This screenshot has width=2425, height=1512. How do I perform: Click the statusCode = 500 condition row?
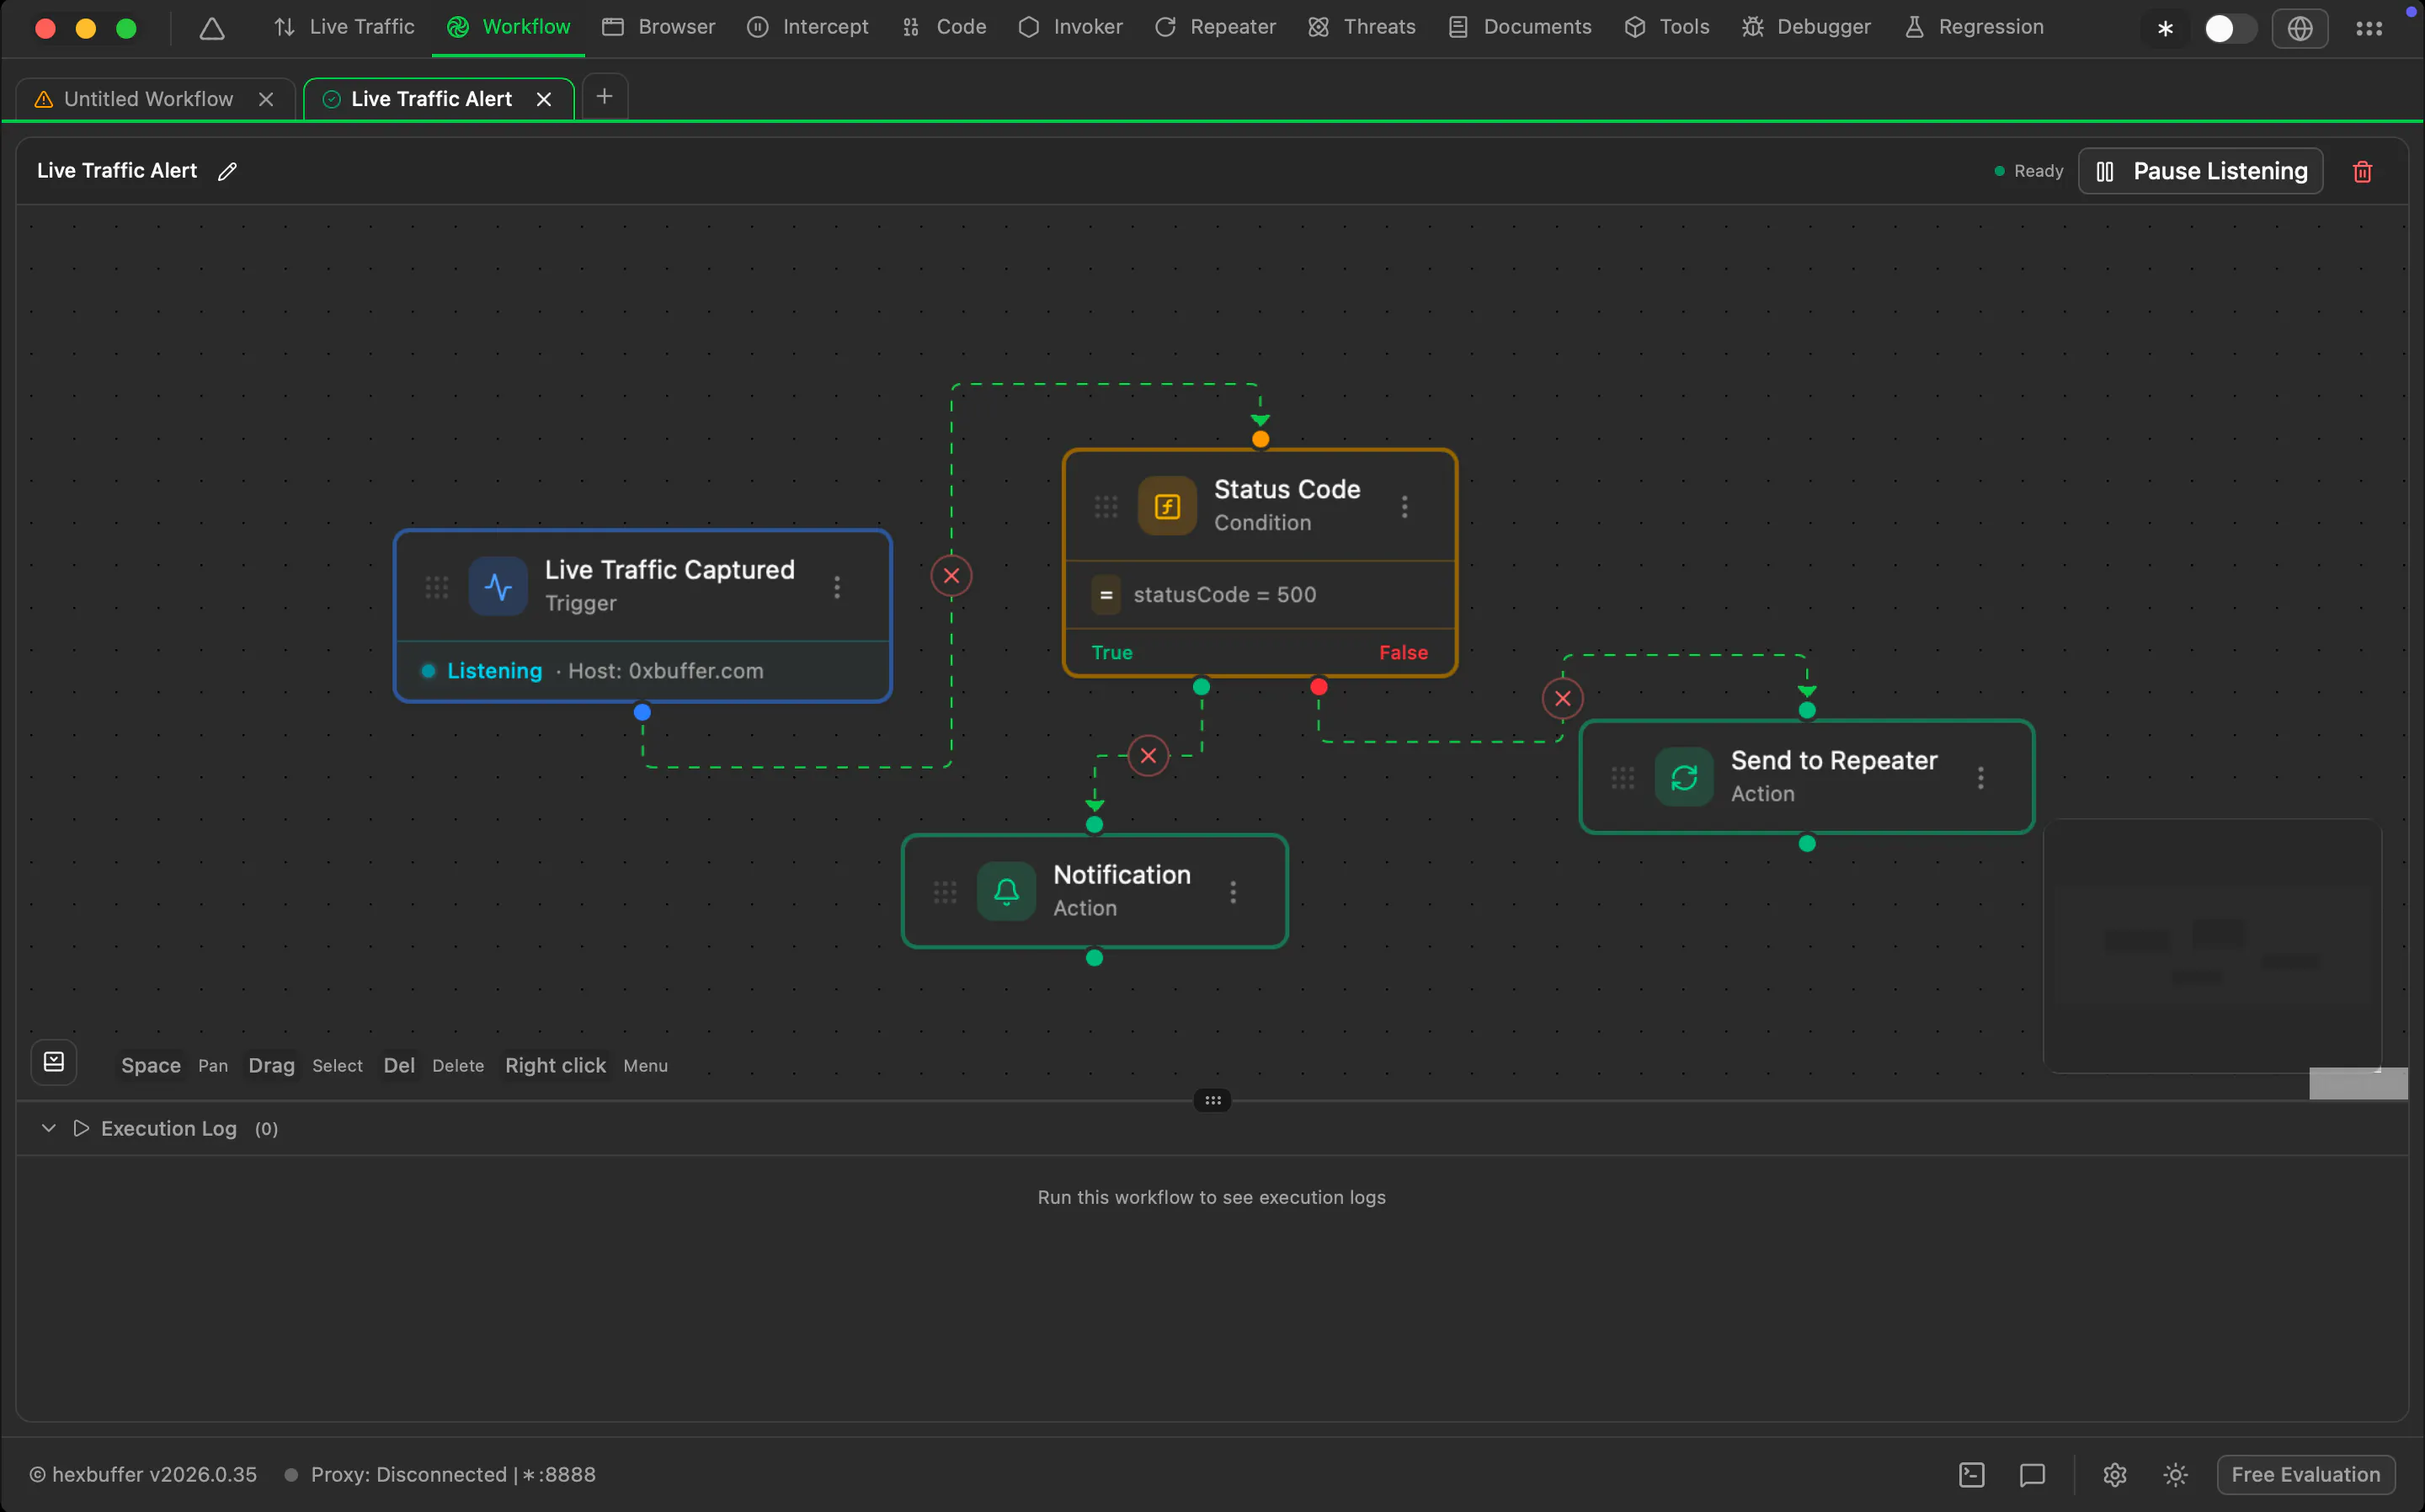coord(1260,595)
